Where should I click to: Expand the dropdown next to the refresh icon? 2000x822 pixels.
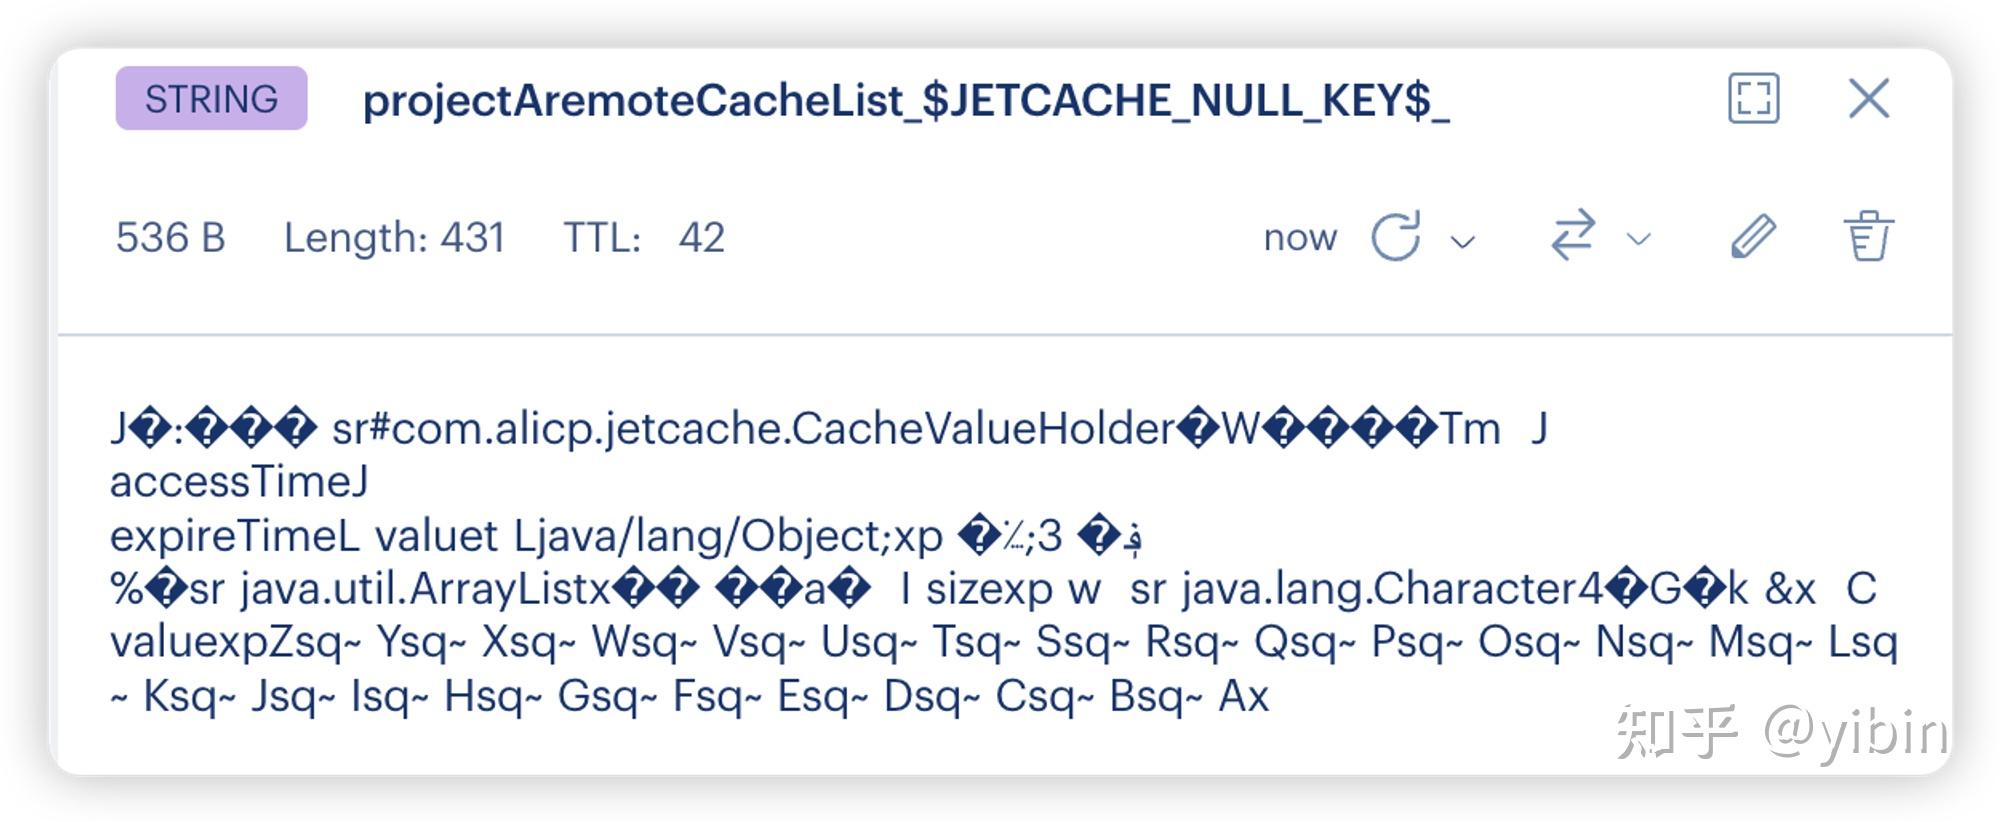pos(1463,240)
